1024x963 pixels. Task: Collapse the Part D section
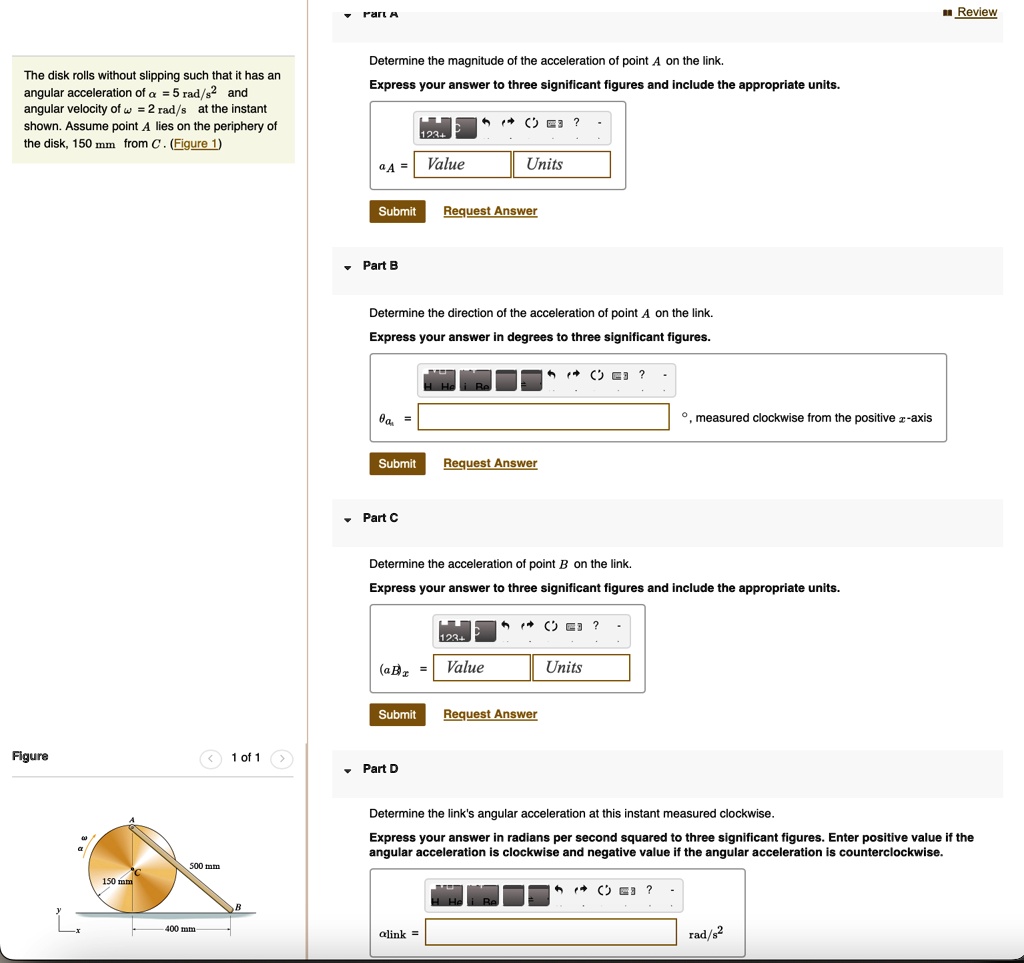(347, 770)
